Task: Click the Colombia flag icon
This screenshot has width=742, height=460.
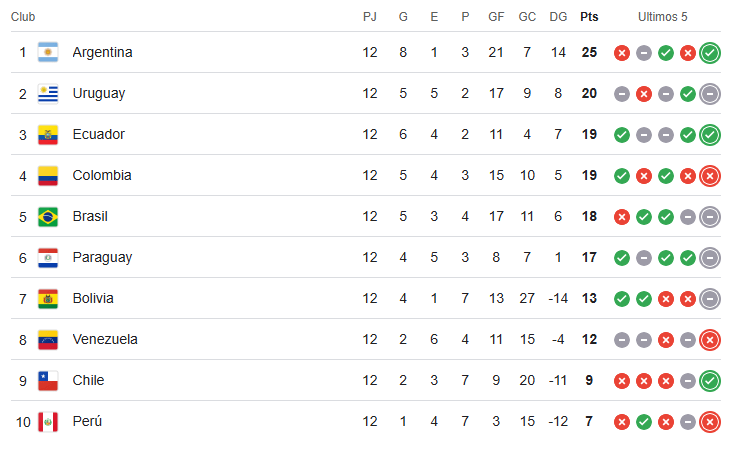Action: tap(48, 175)
